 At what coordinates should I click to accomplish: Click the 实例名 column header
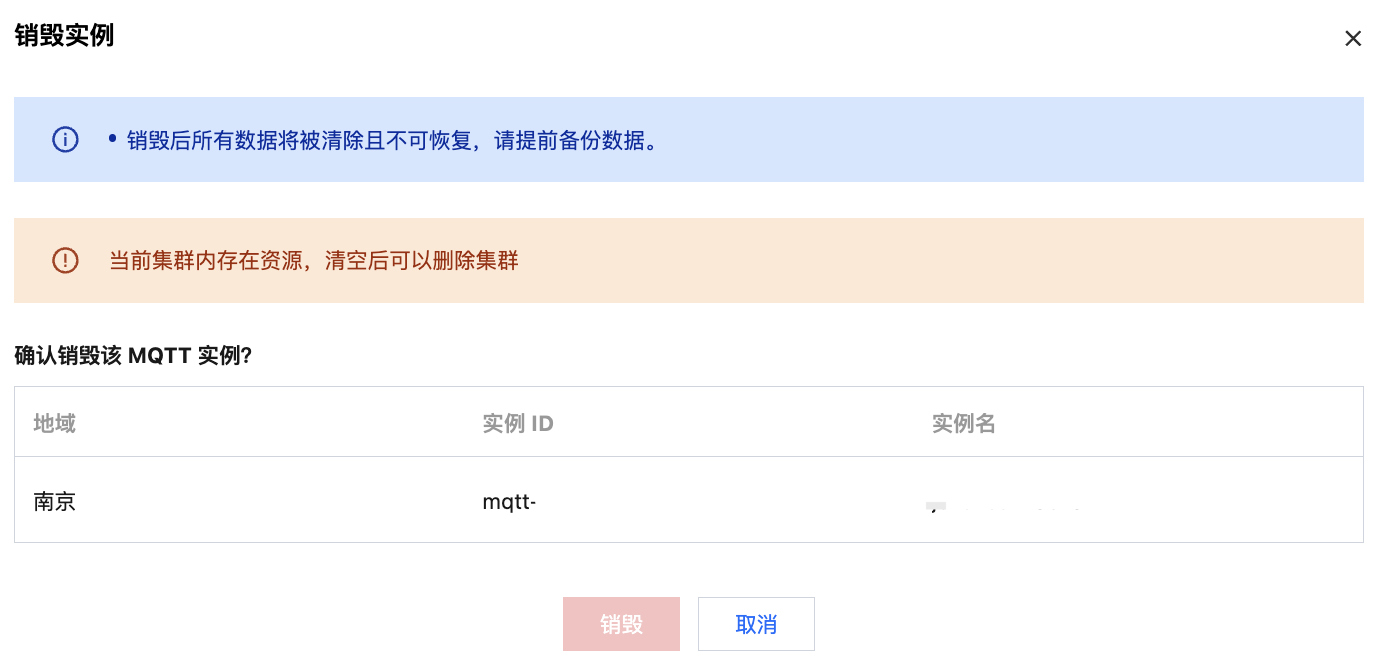(x=963, y=423)
